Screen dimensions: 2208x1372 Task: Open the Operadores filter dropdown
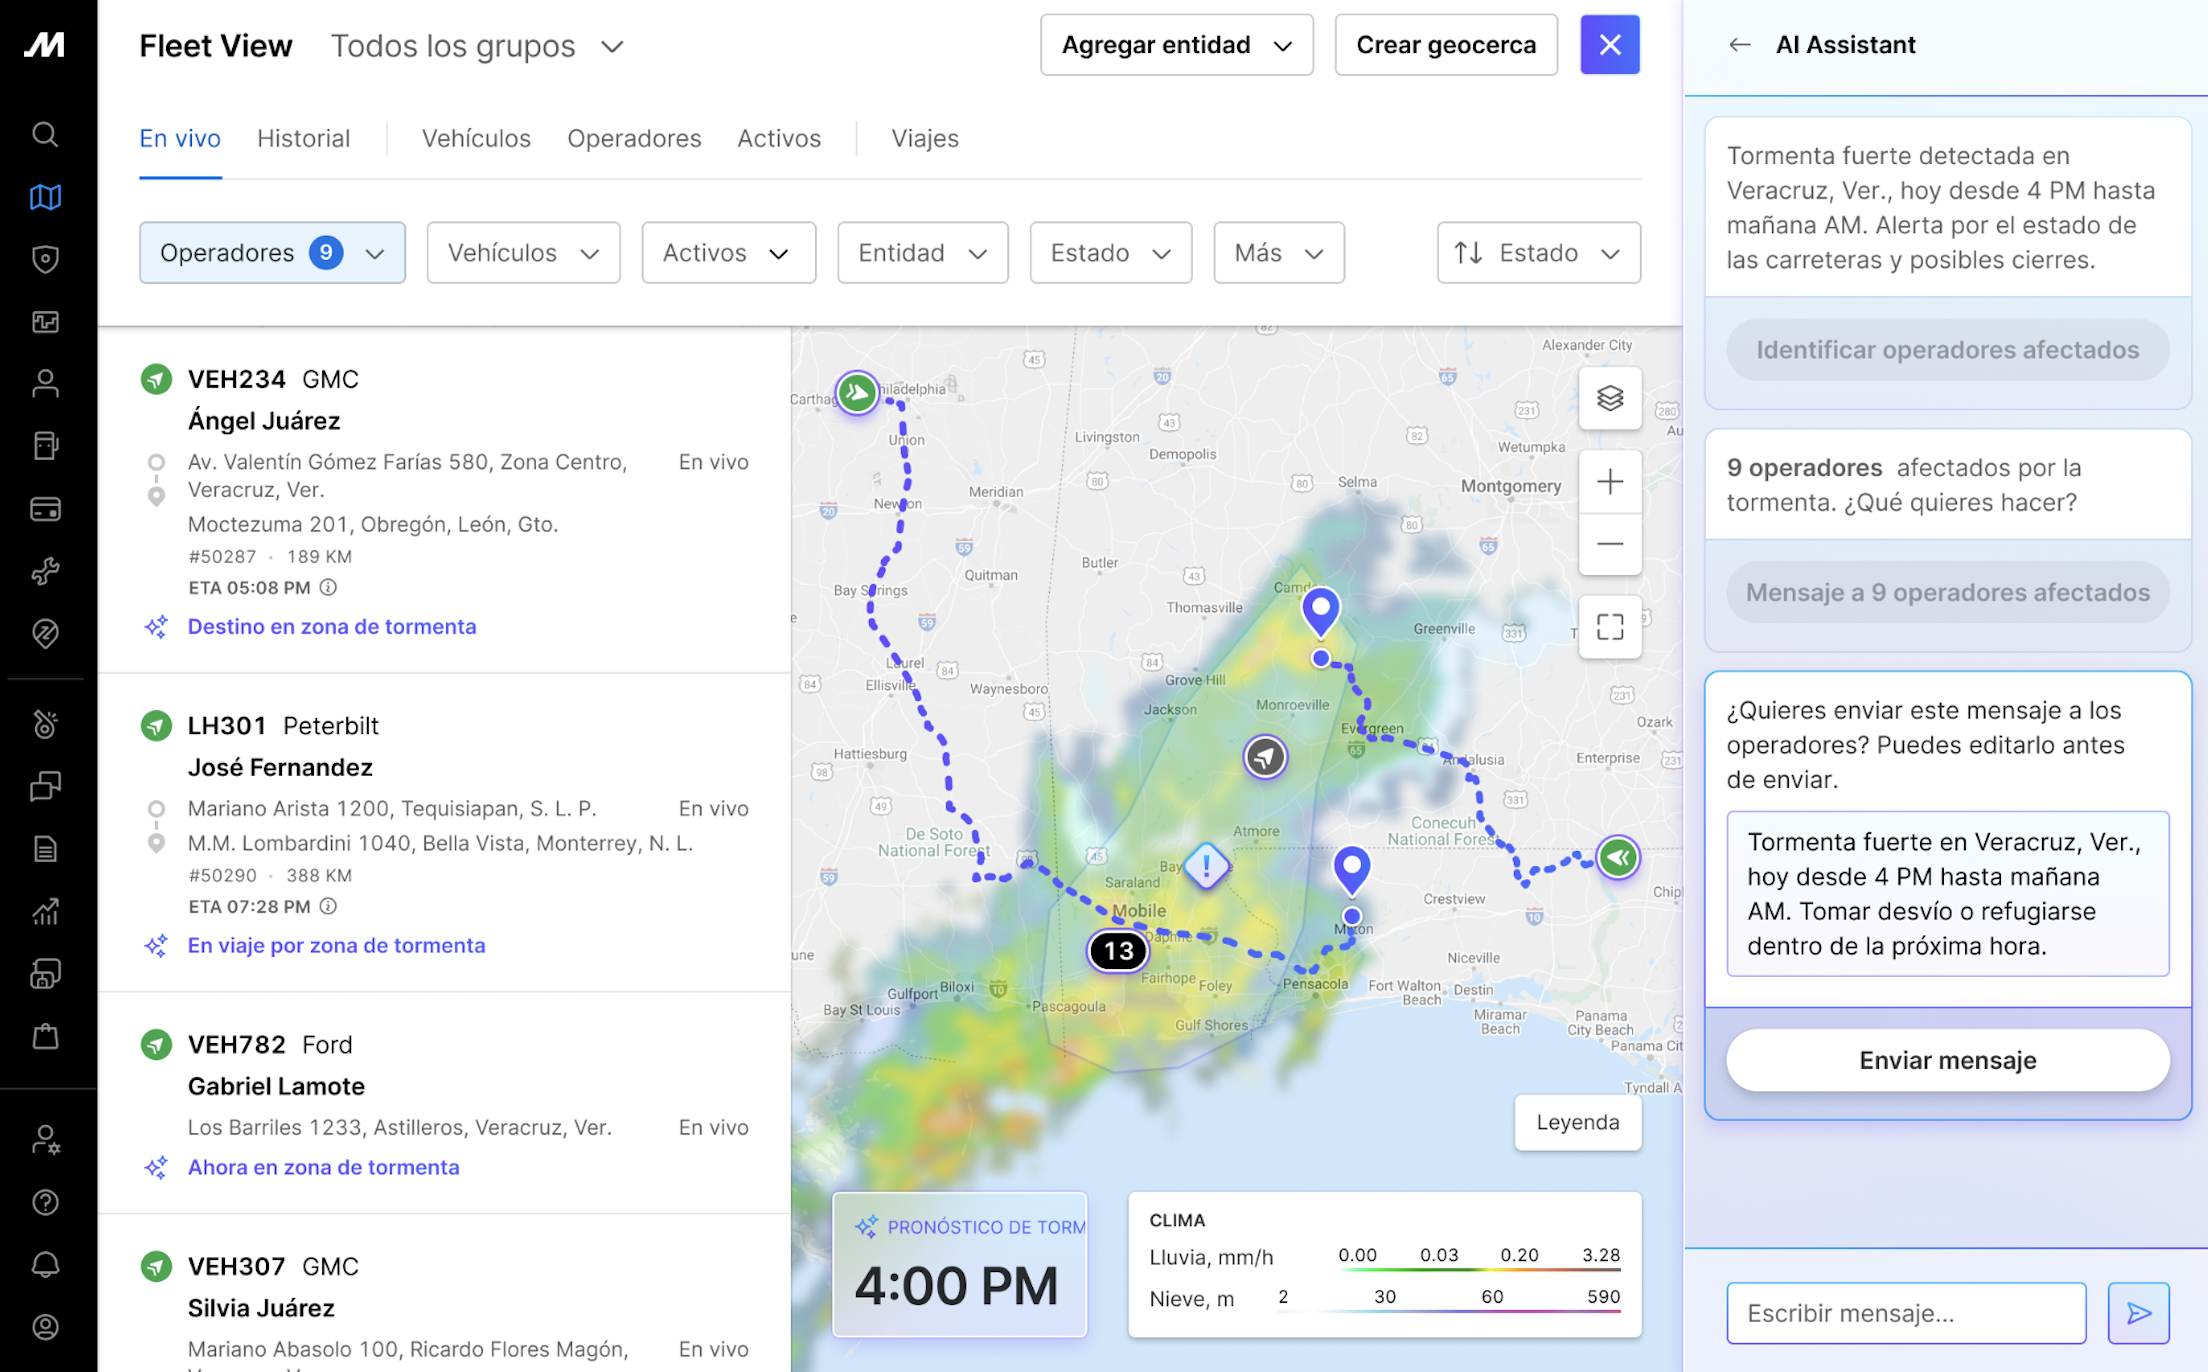tap(272, 253)
